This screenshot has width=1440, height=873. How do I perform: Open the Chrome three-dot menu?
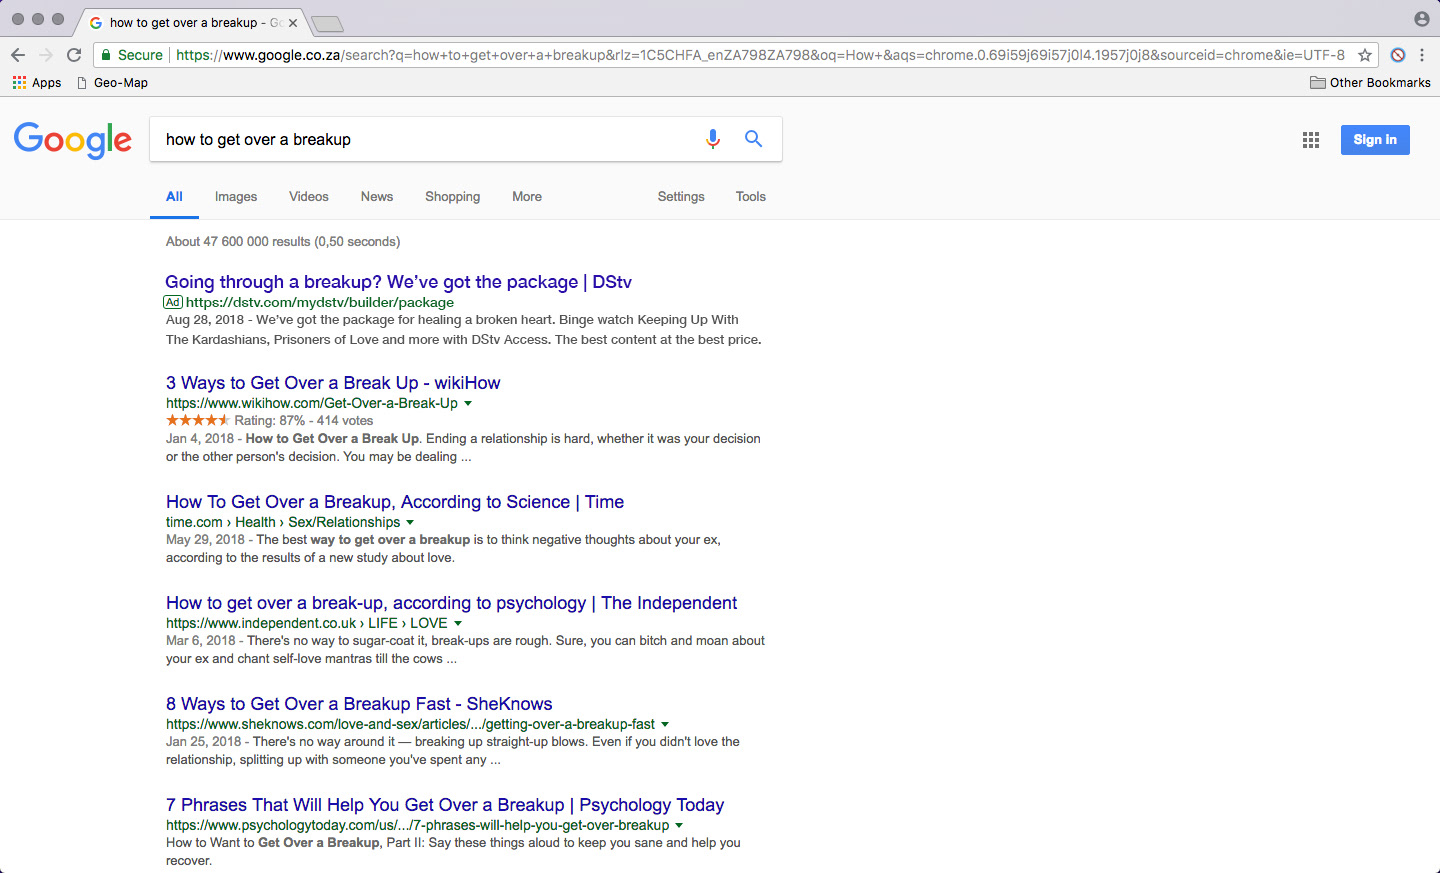click(x=1422, y=55)
